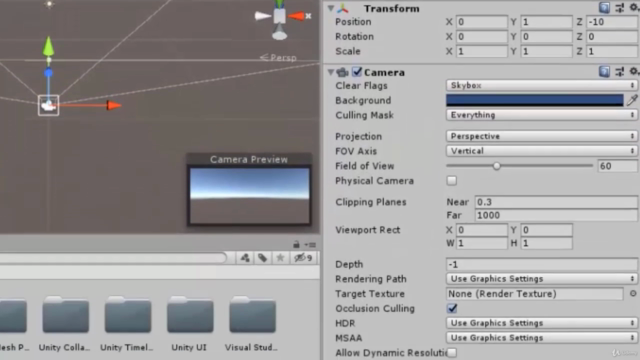Click Position X field
Image resolution: width=640 pixels, height=360 pixels.
point(482,22)
